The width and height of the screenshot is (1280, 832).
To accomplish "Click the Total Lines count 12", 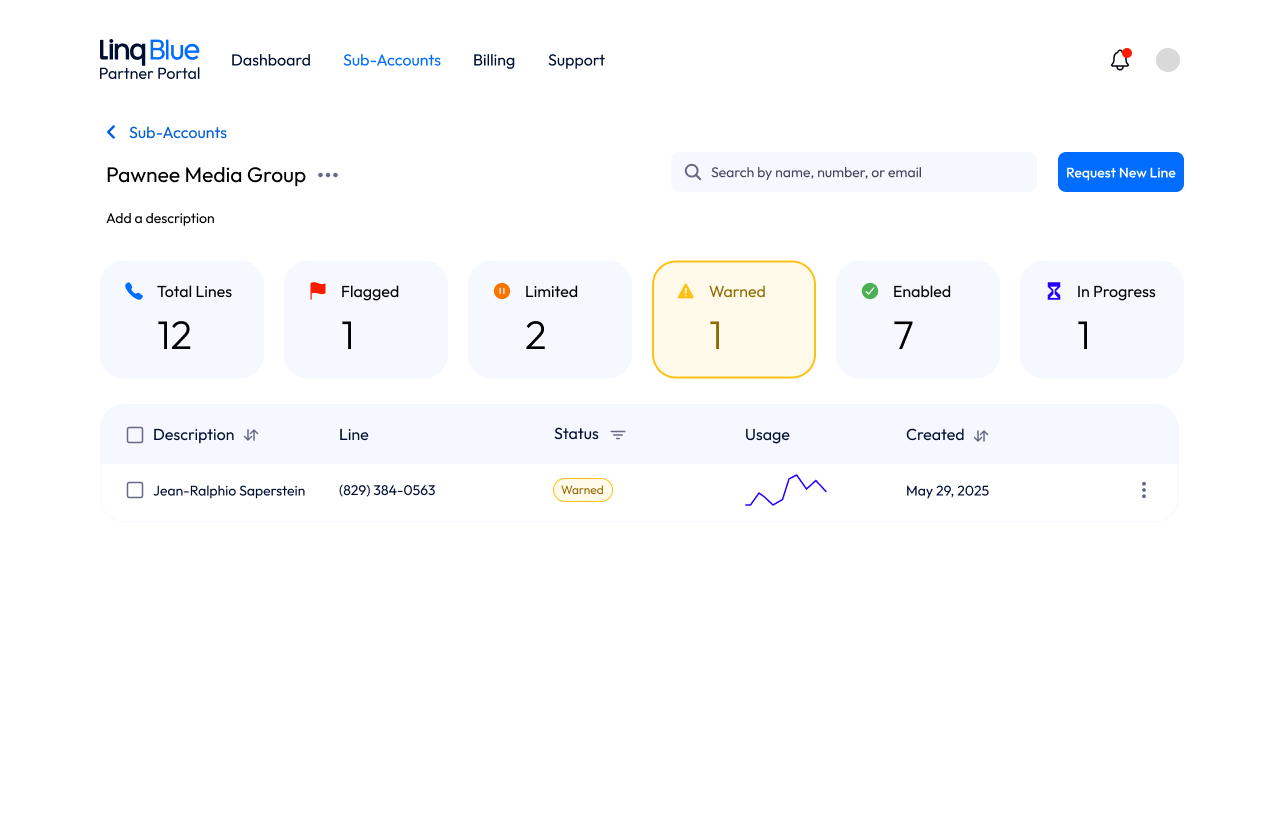I will (x=174, y=336).
